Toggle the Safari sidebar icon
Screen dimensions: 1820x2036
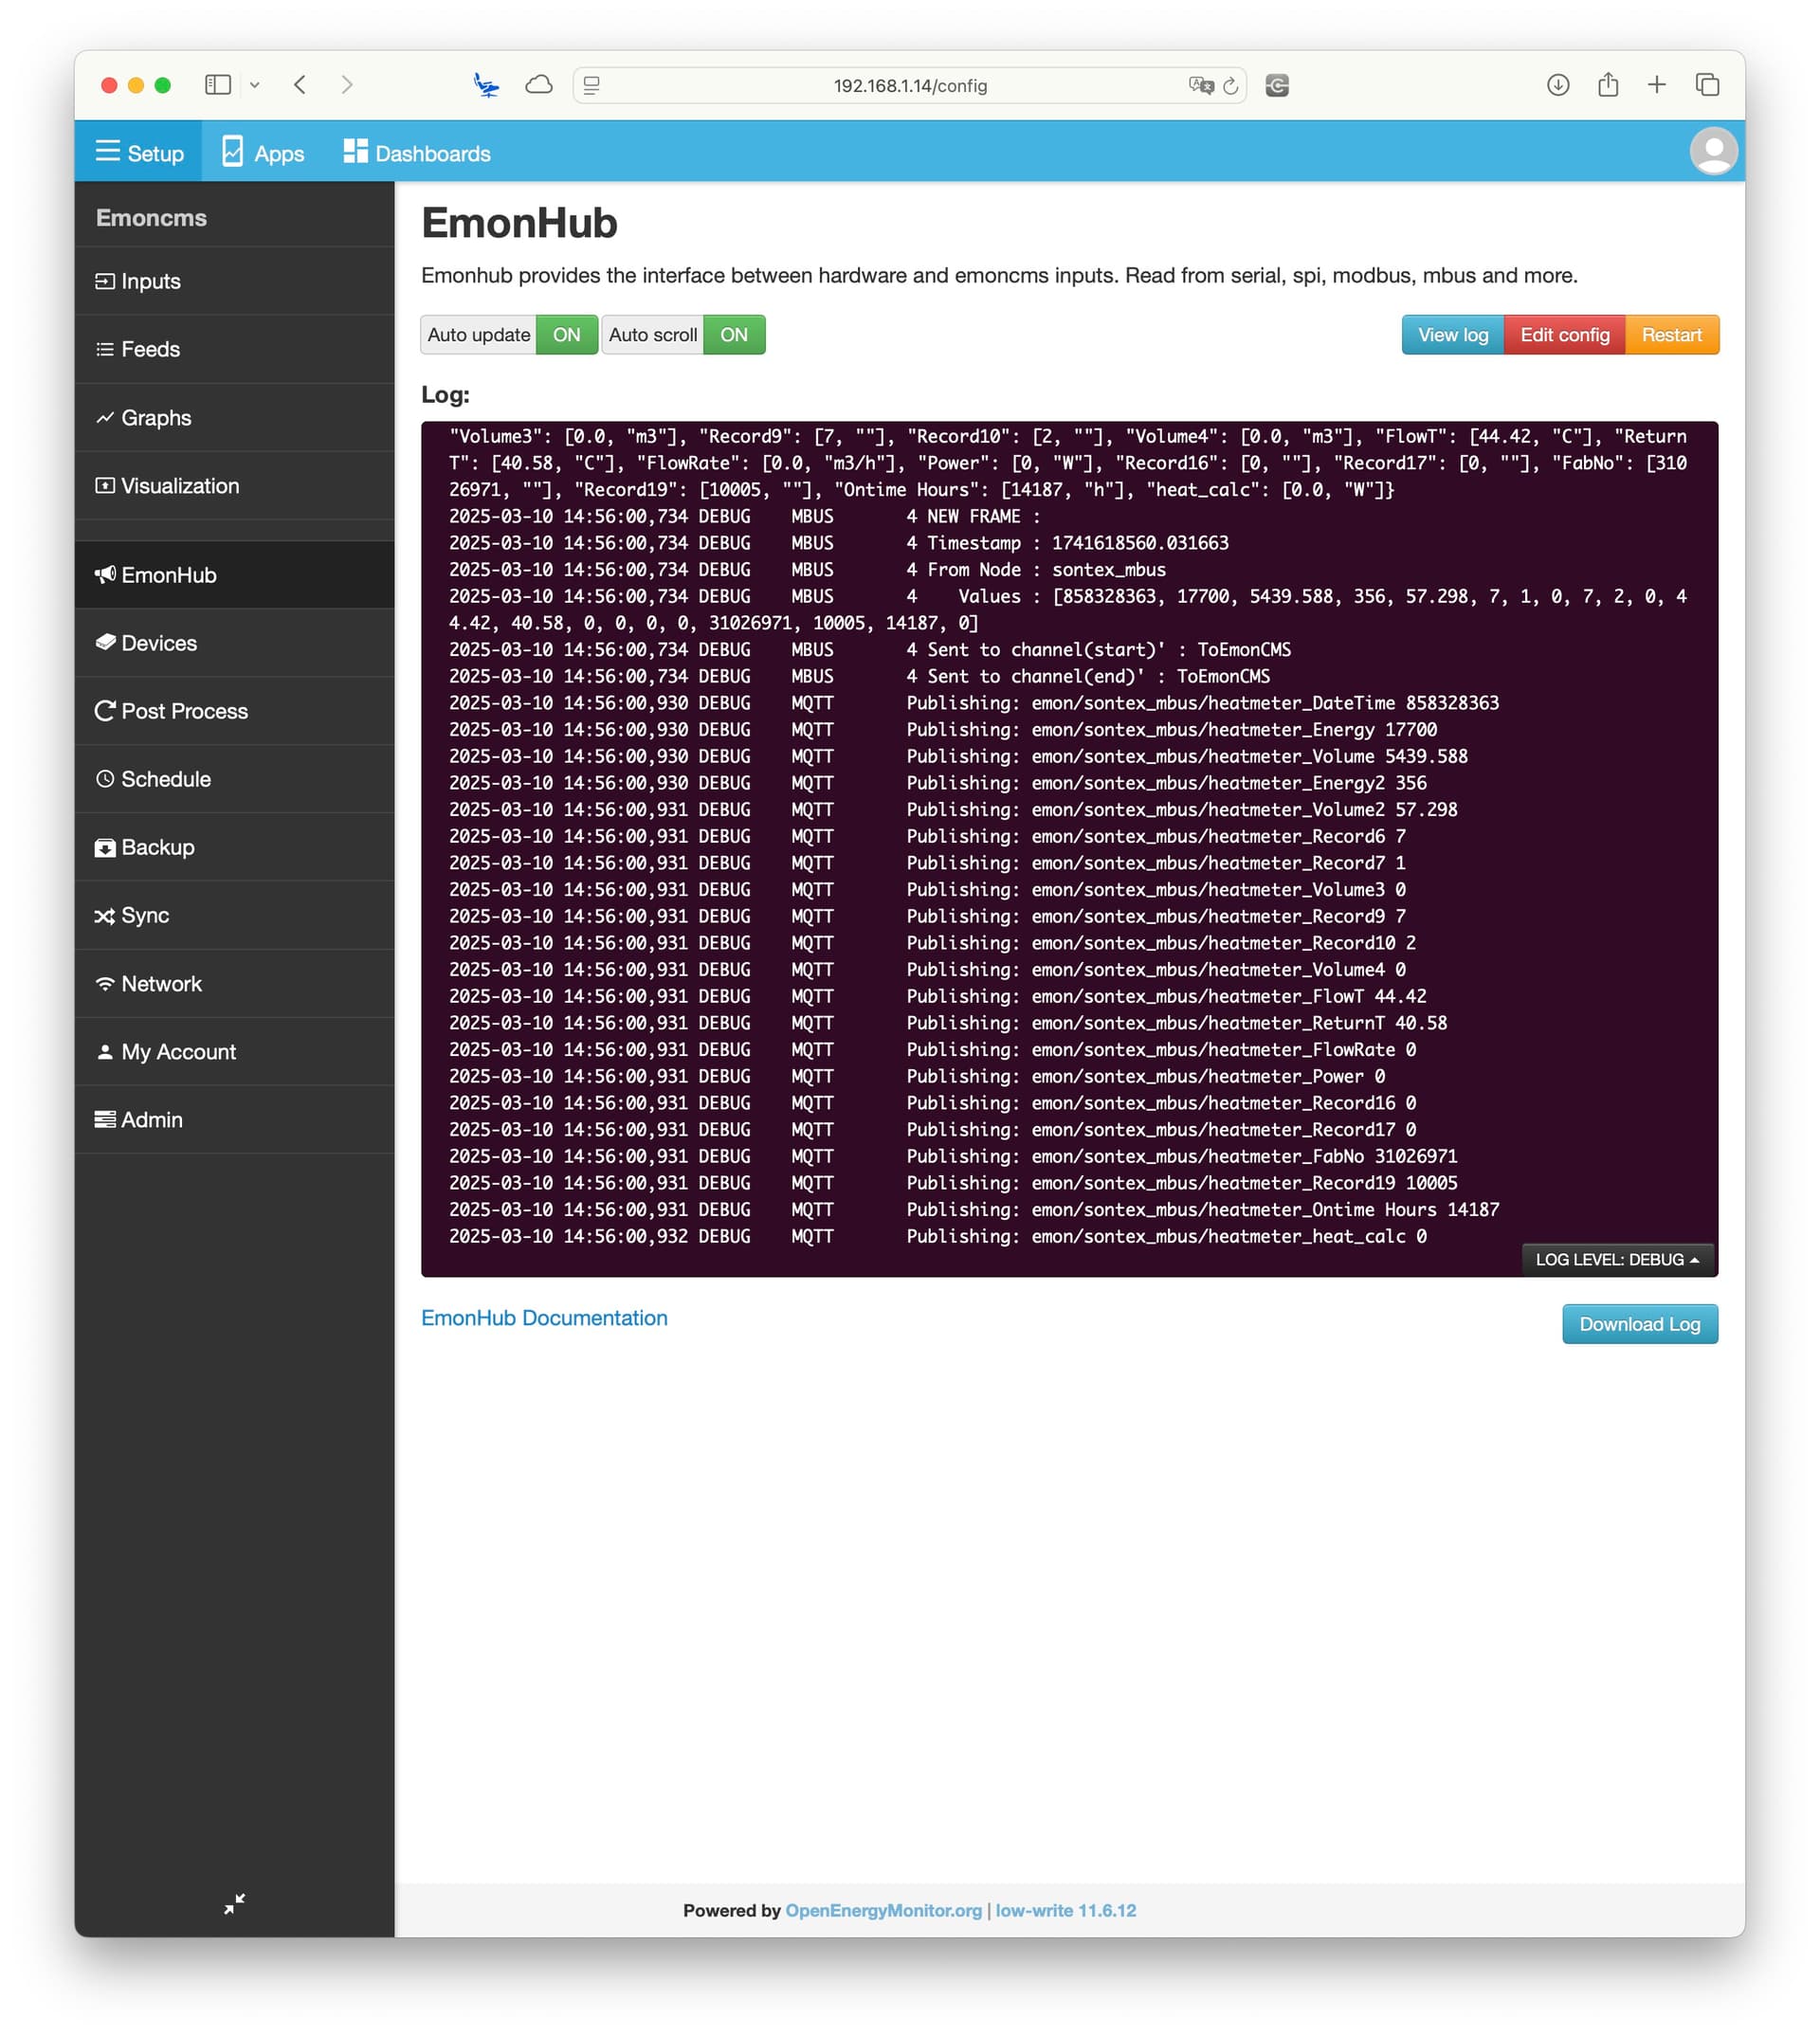pos(217,85)
